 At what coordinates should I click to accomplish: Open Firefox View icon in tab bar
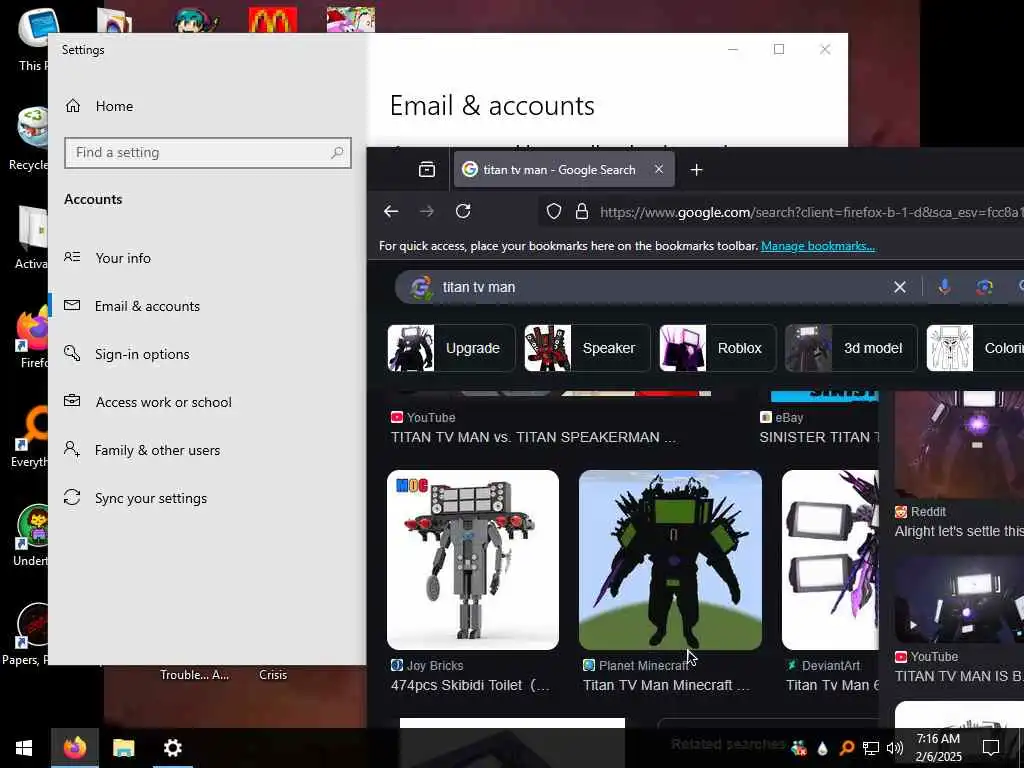point(426,170)
